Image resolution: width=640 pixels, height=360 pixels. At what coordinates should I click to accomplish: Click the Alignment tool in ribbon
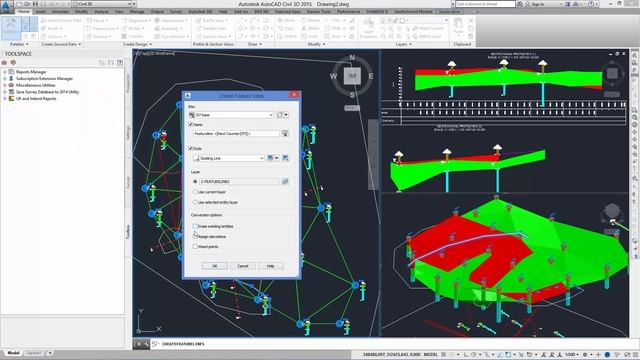point(137,20)
